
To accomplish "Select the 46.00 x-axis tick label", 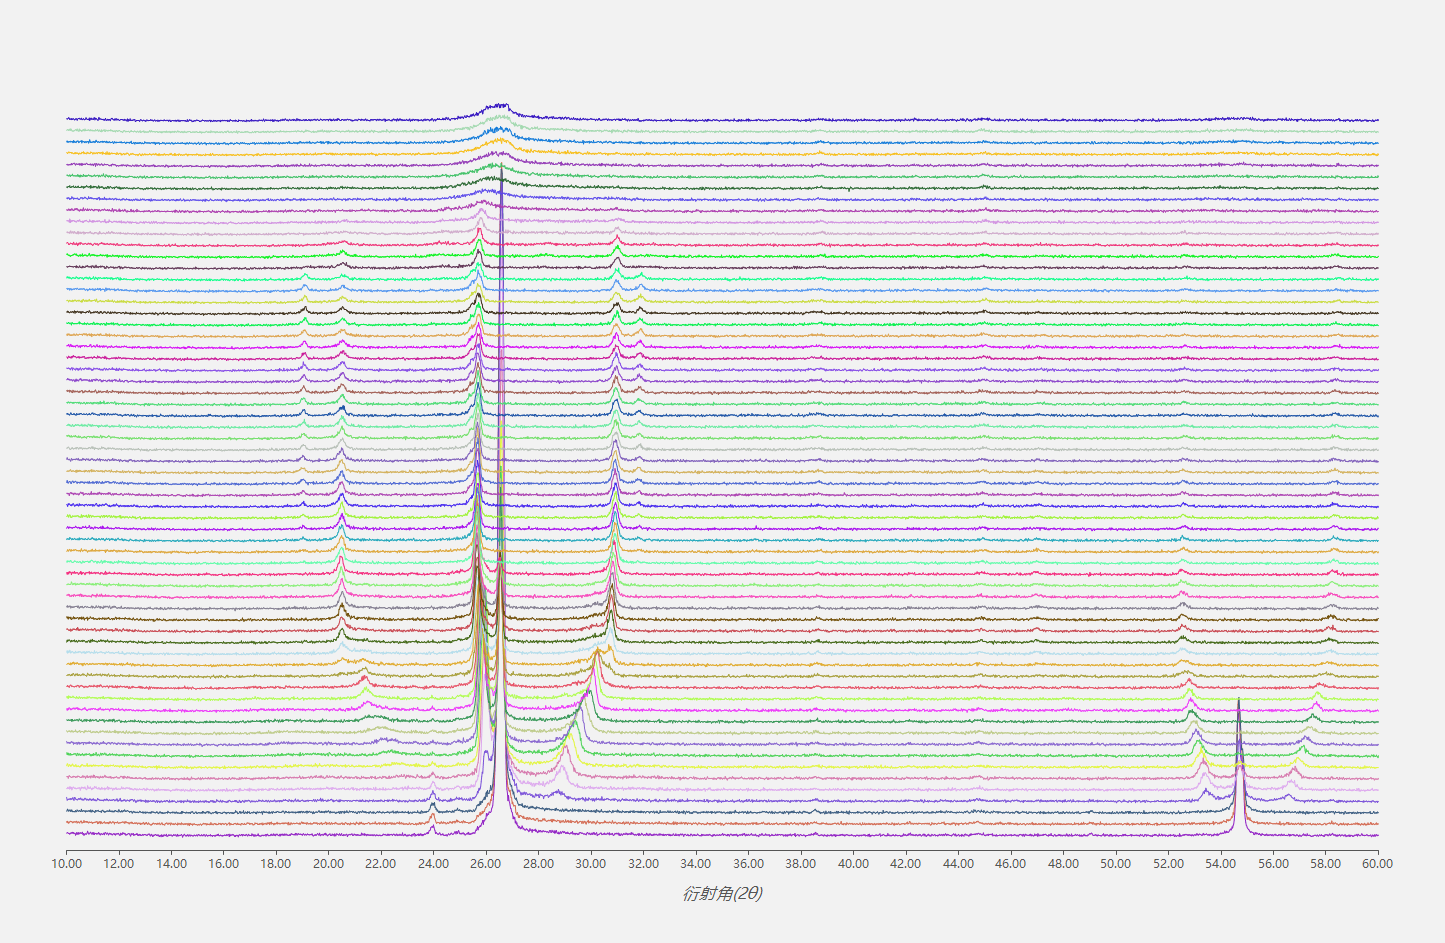I will click(1010, 864).
